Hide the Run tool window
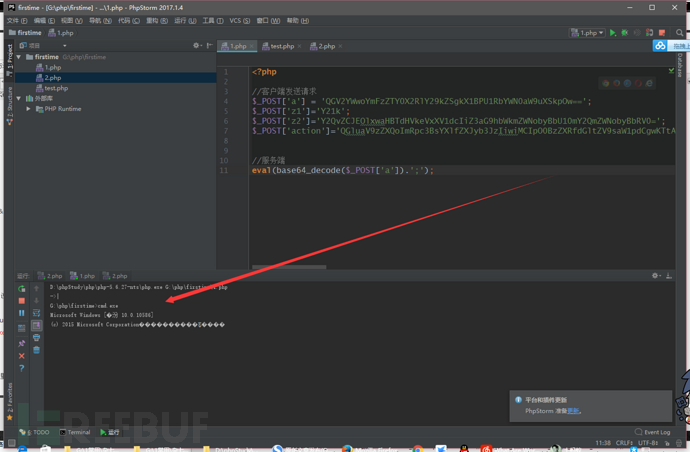Viewport: 690px width, 452px height. click(668, 276)
